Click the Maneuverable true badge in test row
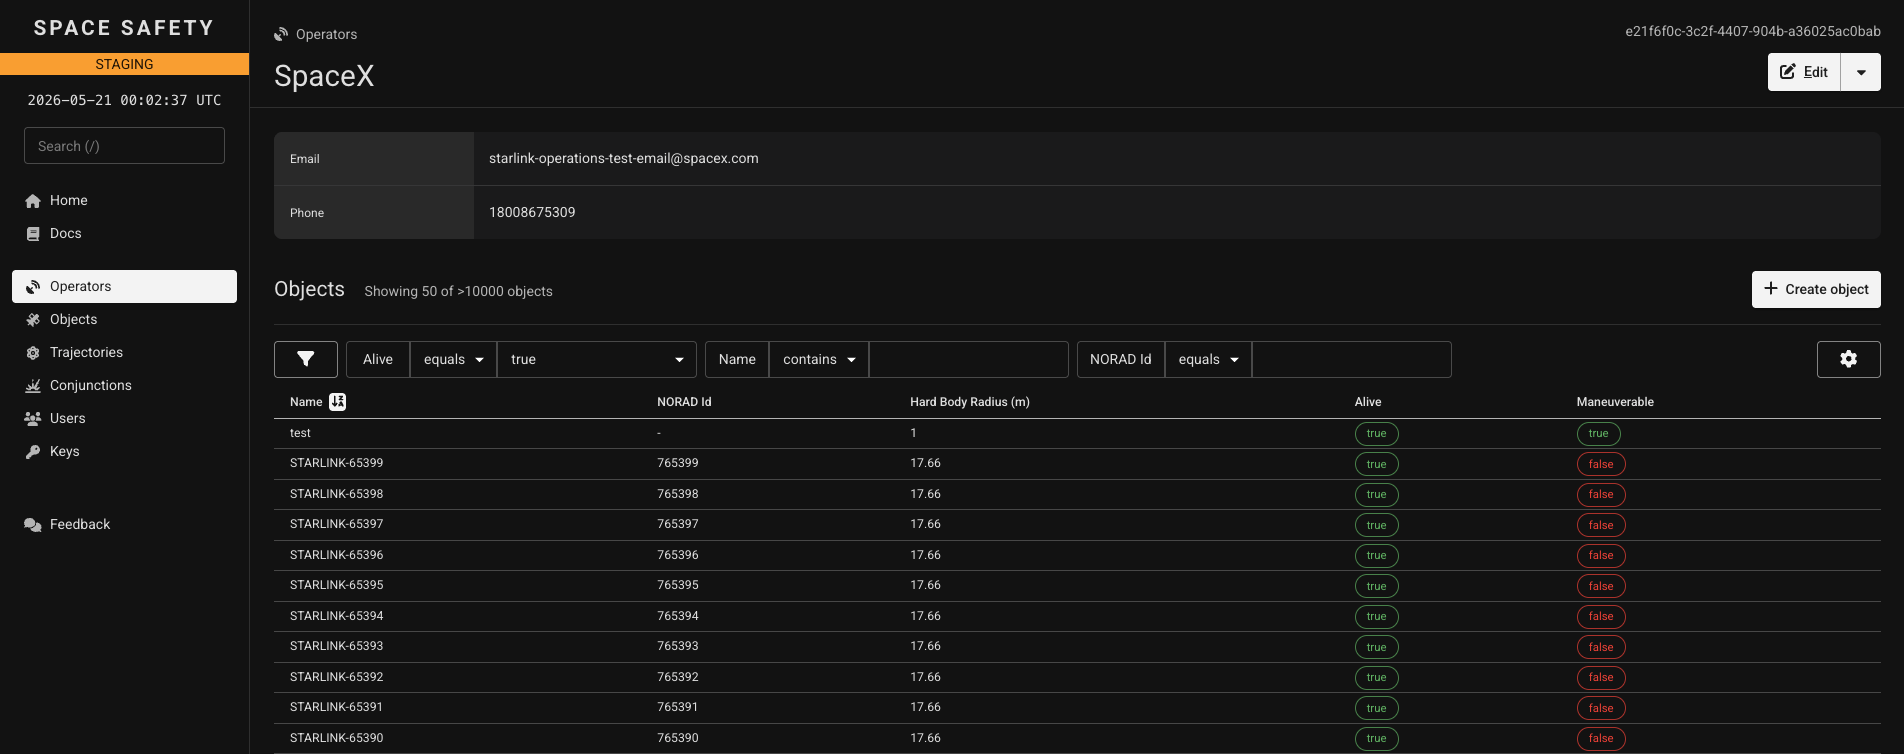The image size is (1904, 754). click(1599, 433)
